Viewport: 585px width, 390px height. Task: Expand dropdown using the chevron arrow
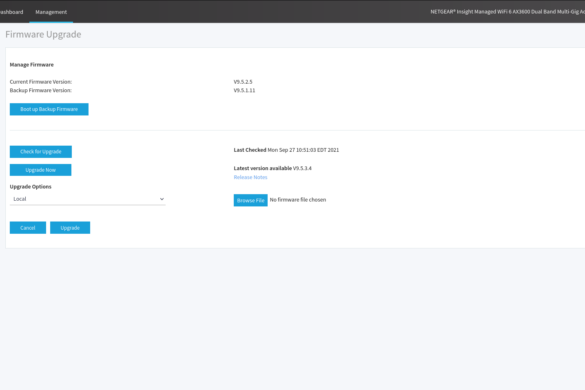pos(162,199)
